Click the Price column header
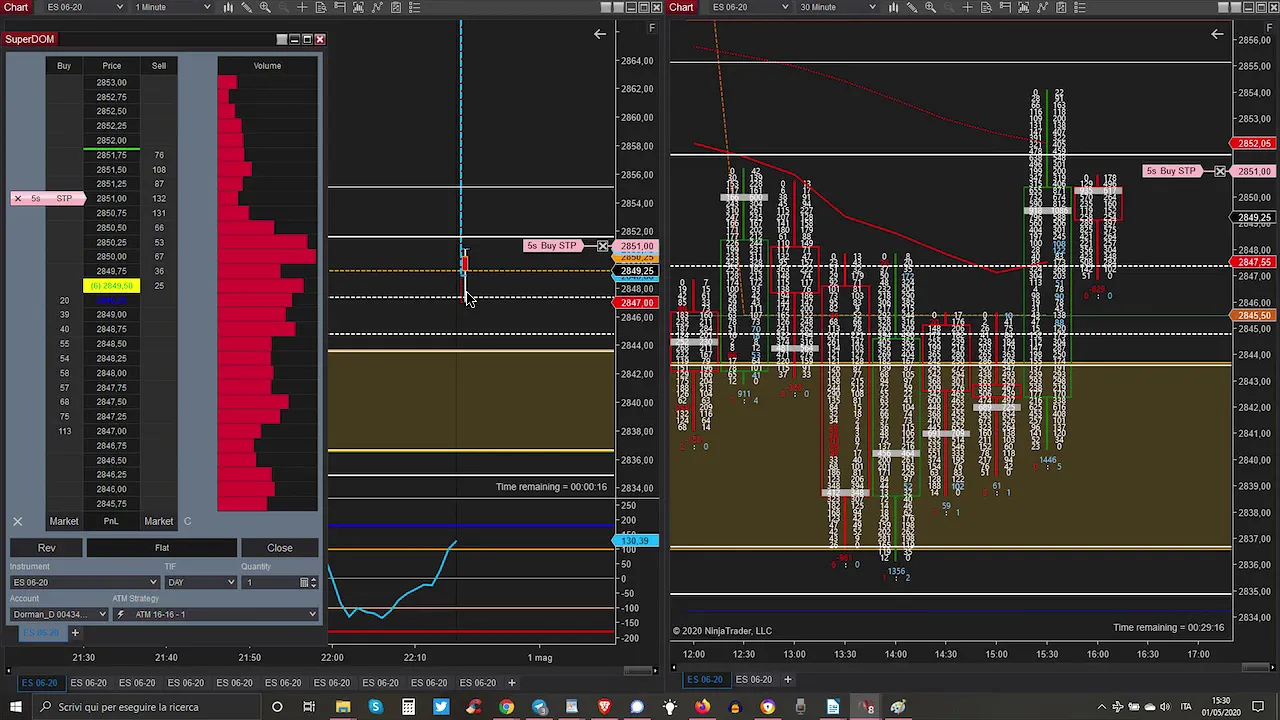 click(x=111, y=66)
